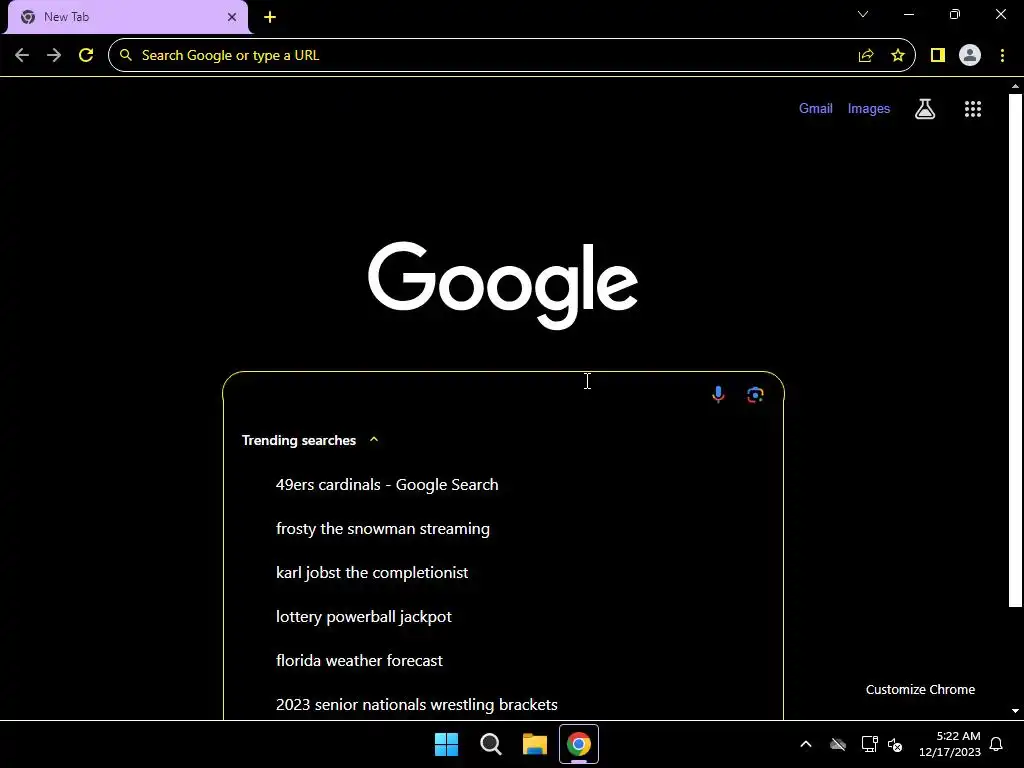Open Windows taskbar Search
Image resolution: width=1024 pixels, height=768 pixels.
(x=490, y=744)
